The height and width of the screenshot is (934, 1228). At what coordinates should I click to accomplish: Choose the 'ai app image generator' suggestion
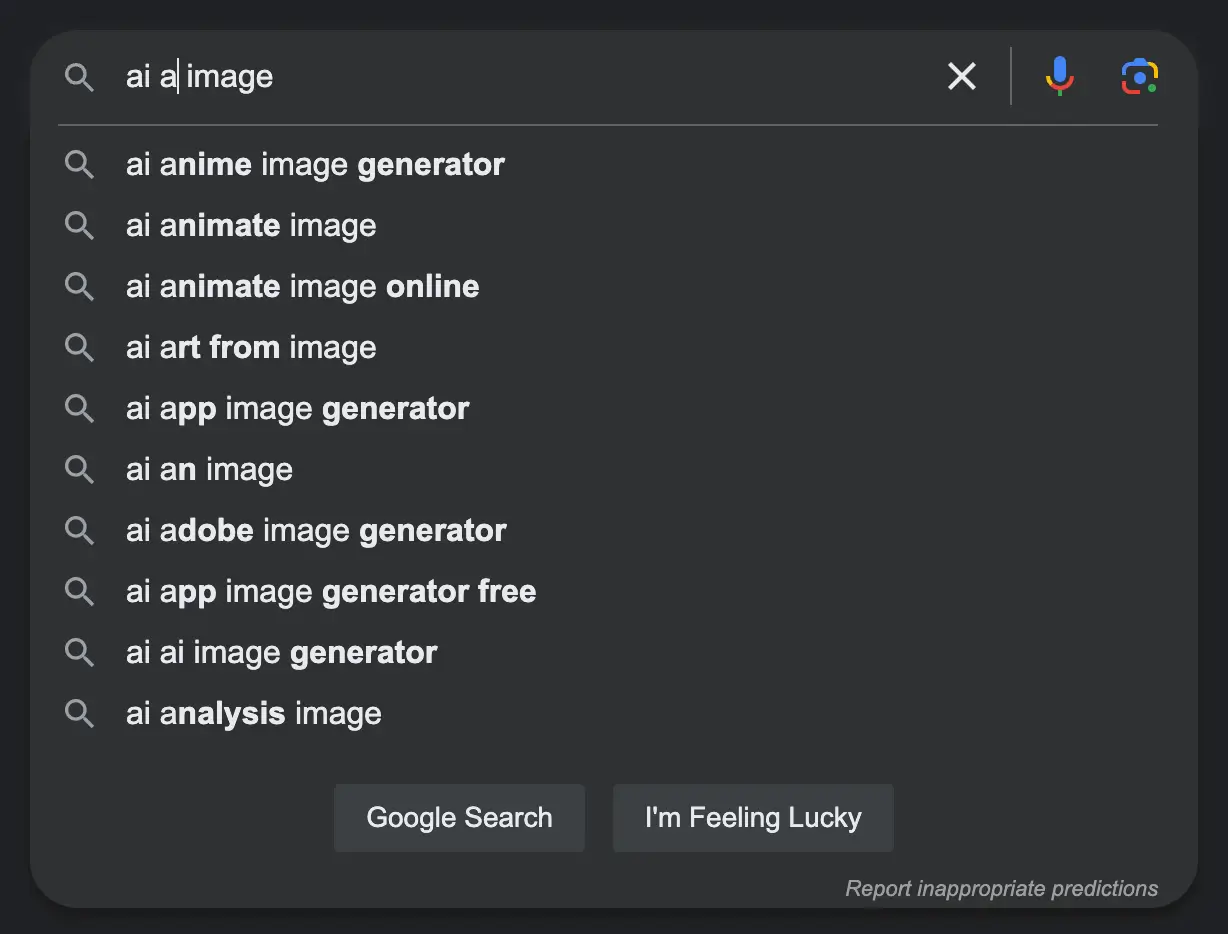coord(296,408)
